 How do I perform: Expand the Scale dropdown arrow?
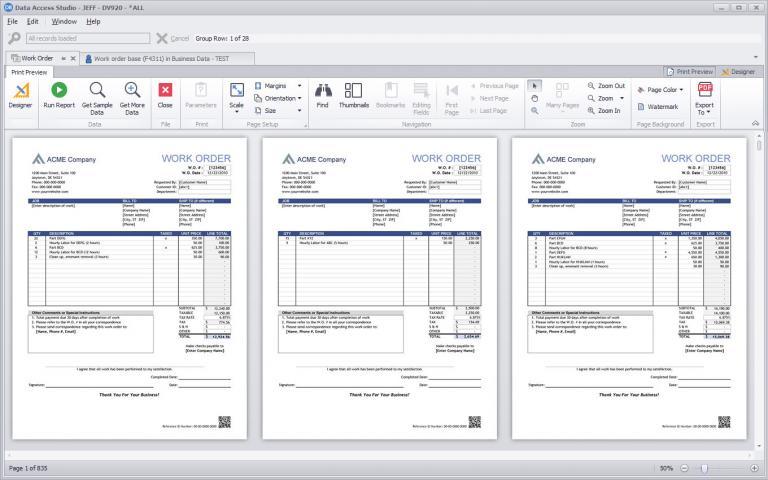pos(237,112)
